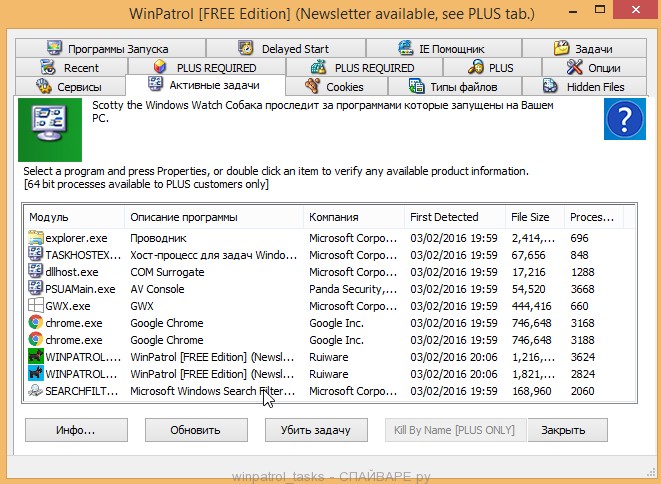Click the Panda Security company cell
Screen dimensions: 661x484
353,289
